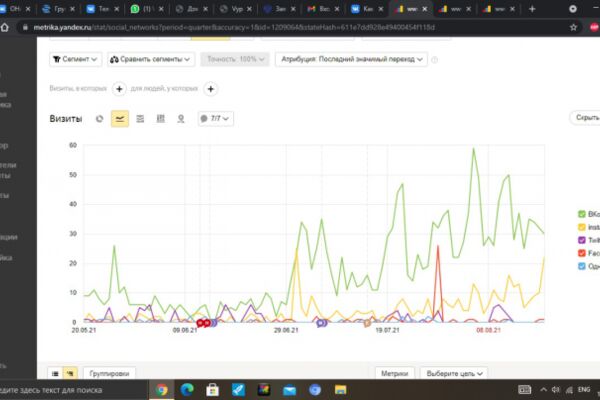The width and height of the screenshot is (600, 400).
Task: Open the Сегмент dropdown
Action: (75, 59)
